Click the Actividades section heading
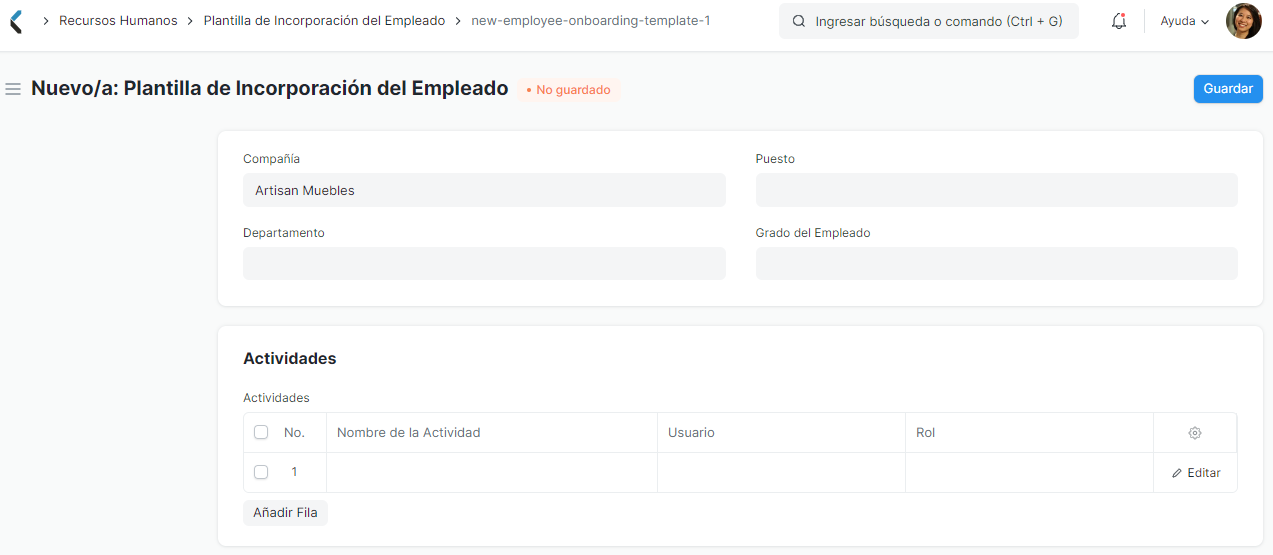This screenshot has width=1273, height=555. 290,358
